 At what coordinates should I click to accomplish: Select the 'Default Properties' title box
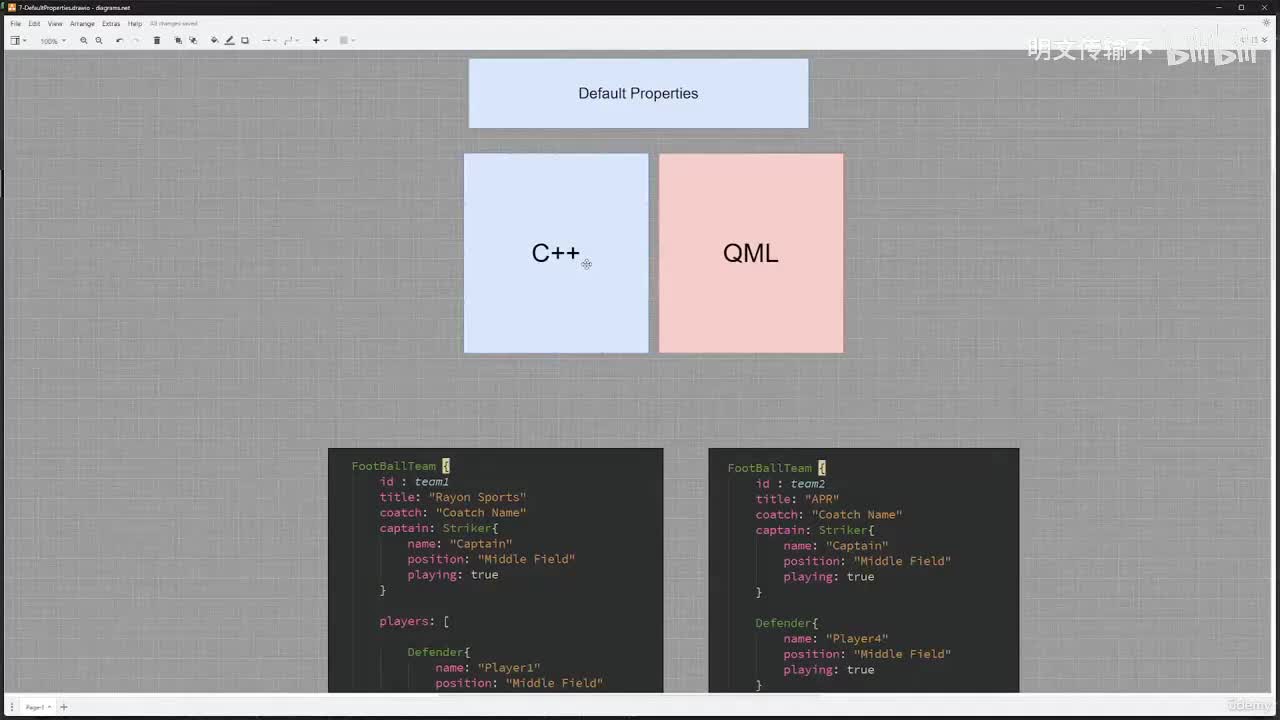(x=638, y=93)
